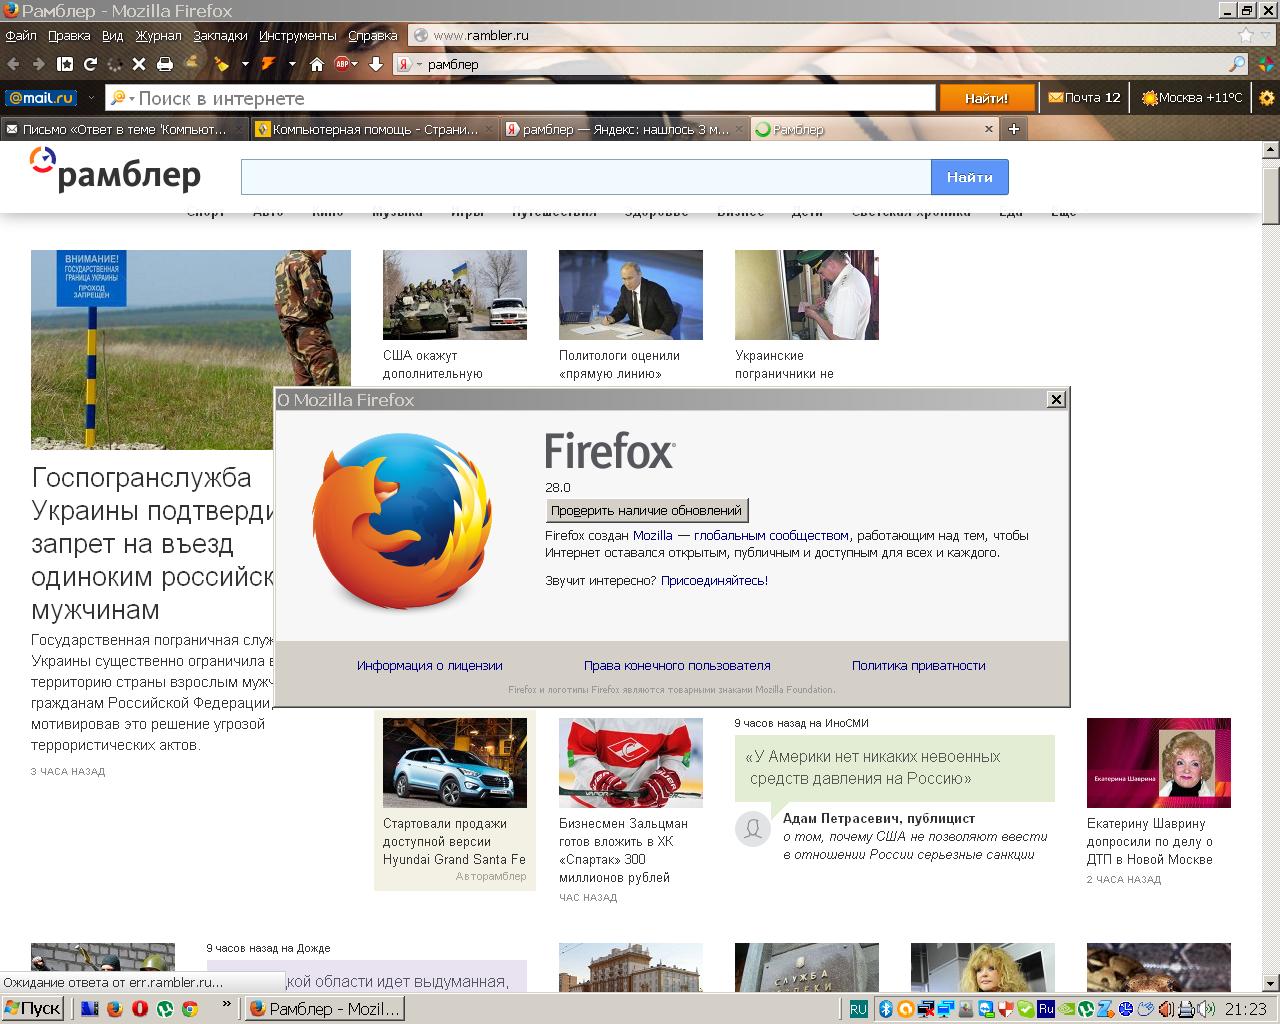The image size is (1280, 1024).
Task: Click the Home icon in the navigation toolbar
Action: click(317, 64)
